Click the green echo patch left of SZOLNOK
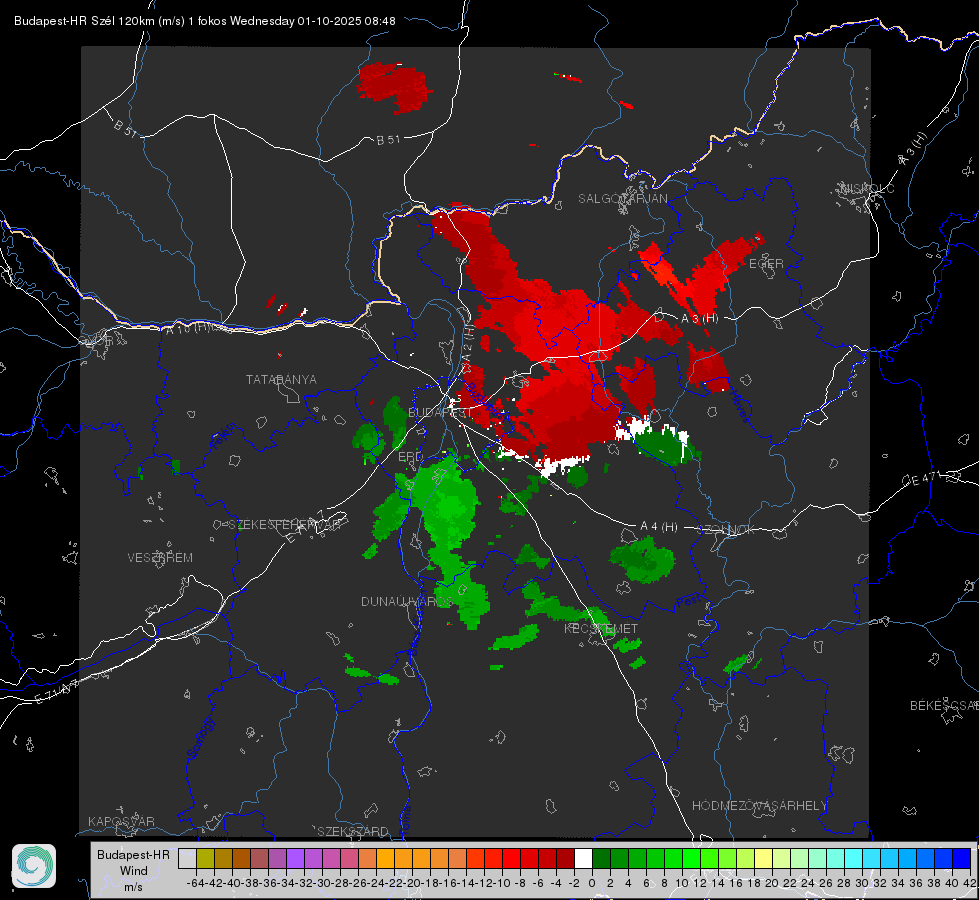979x900 pixels. (642, 559)
